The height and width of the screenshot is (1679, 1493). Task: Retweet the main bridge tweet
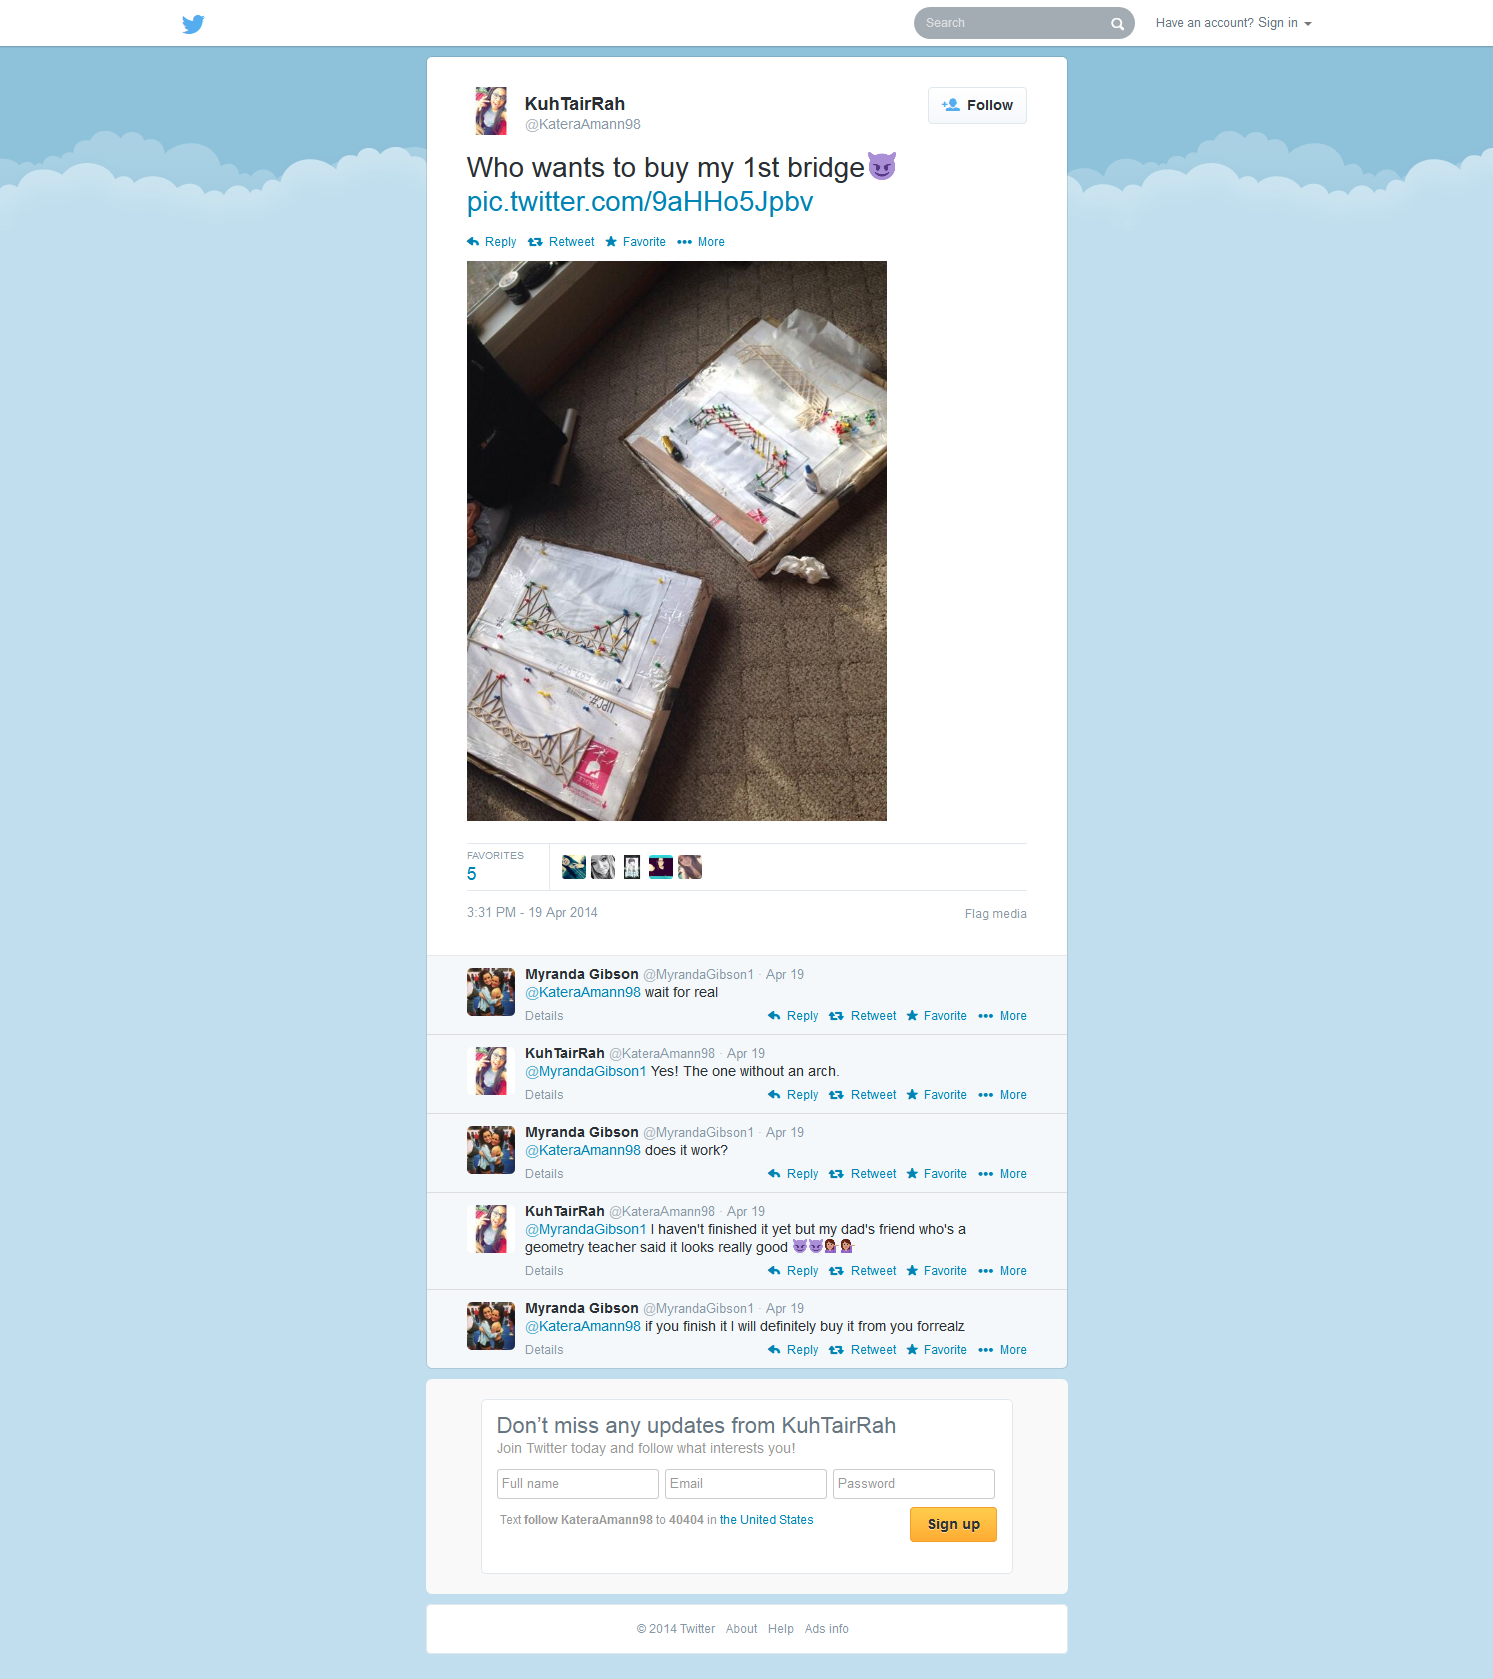(x=561, y=242)
